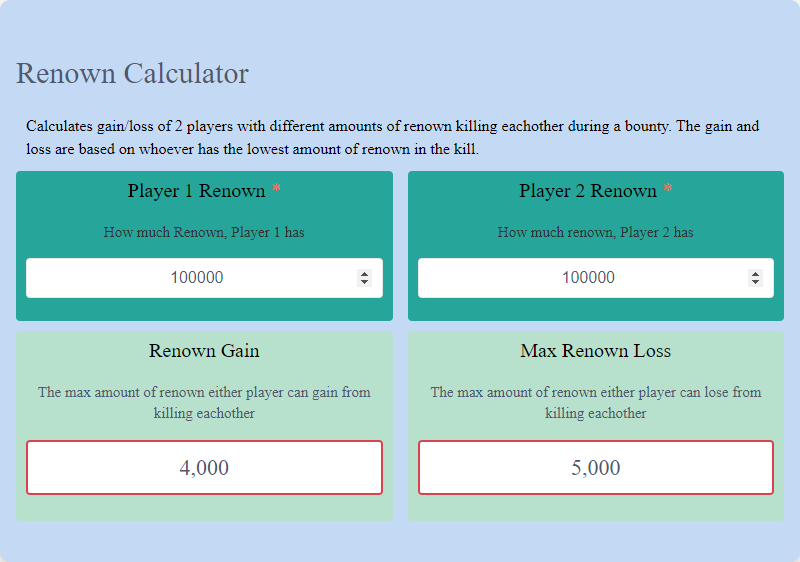This screenshot has width=800, height=562.
Task: Increment Player 2 Renown using up spinner
Action: tap(755, 274)
